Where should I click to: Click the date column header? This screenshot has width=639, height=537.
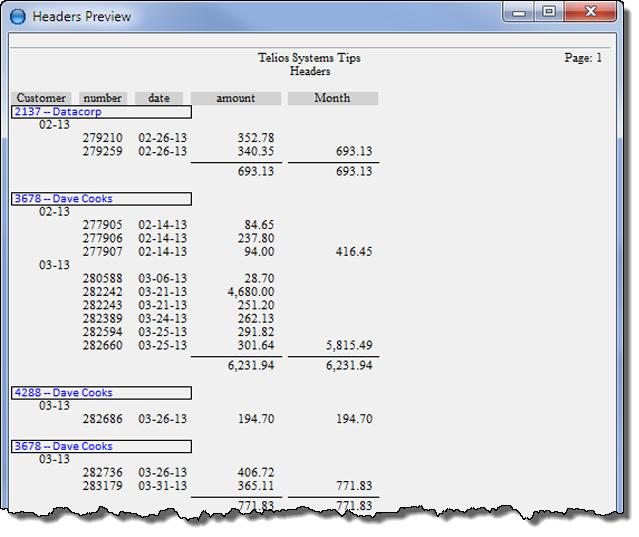coord(159,98)
